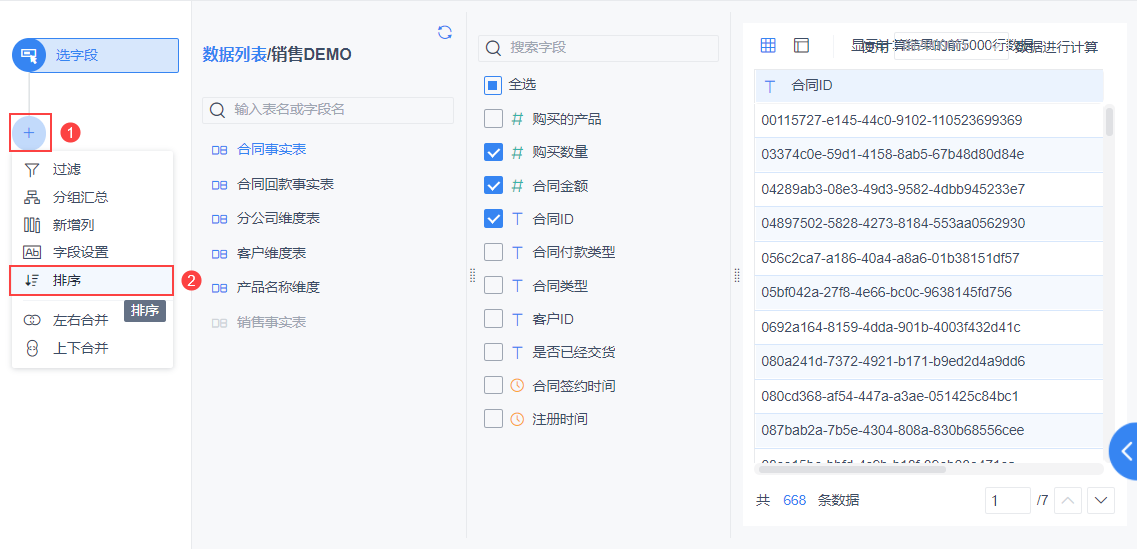
Task: Choose 左右合并 from the step menu
Action: 92,320
